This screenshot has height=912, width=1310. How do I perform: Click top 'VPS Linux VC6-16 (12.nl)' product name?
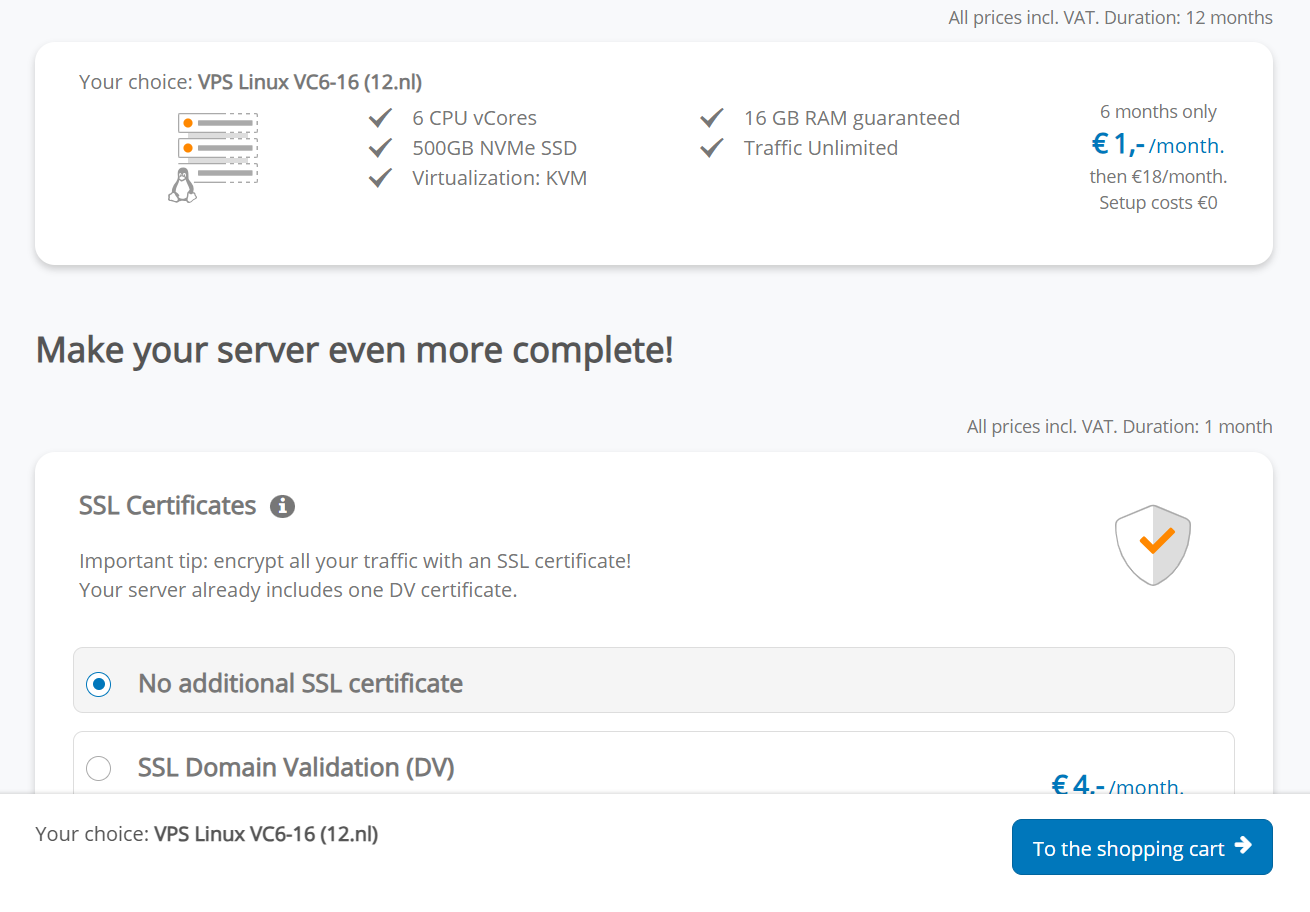click(x=310, y=82)
